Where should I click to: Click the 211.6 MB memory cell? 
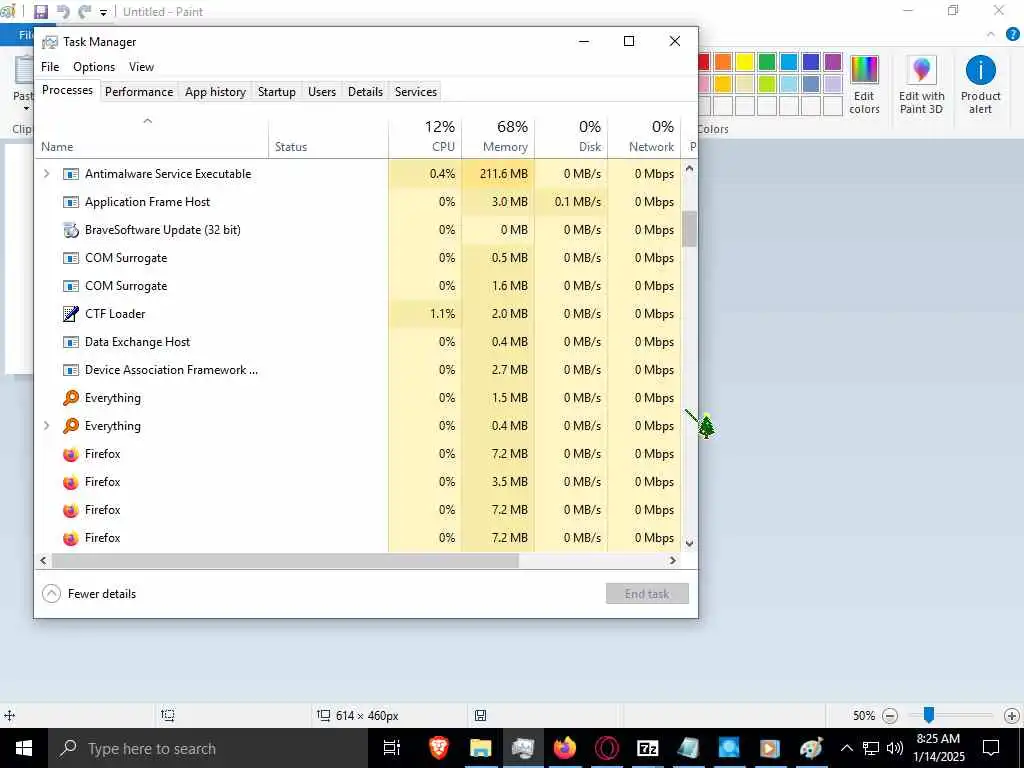click(x=498, y=174)
